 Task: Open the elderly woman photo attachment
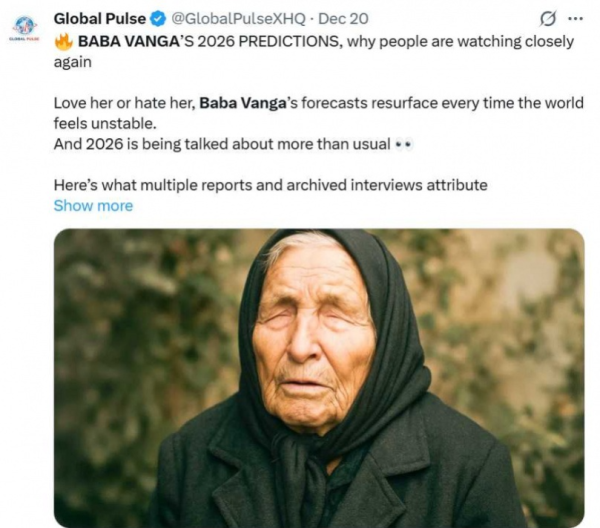(319, 378)
